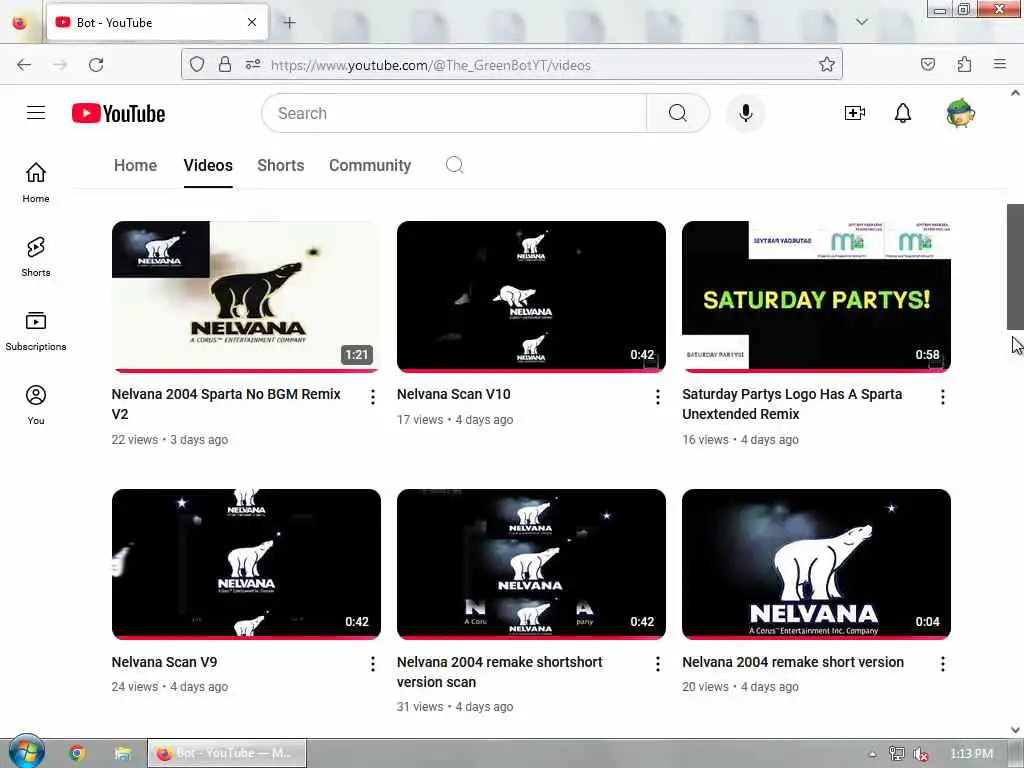Play the 0:04 Nelvana remake thumbnail

point(816,564)
